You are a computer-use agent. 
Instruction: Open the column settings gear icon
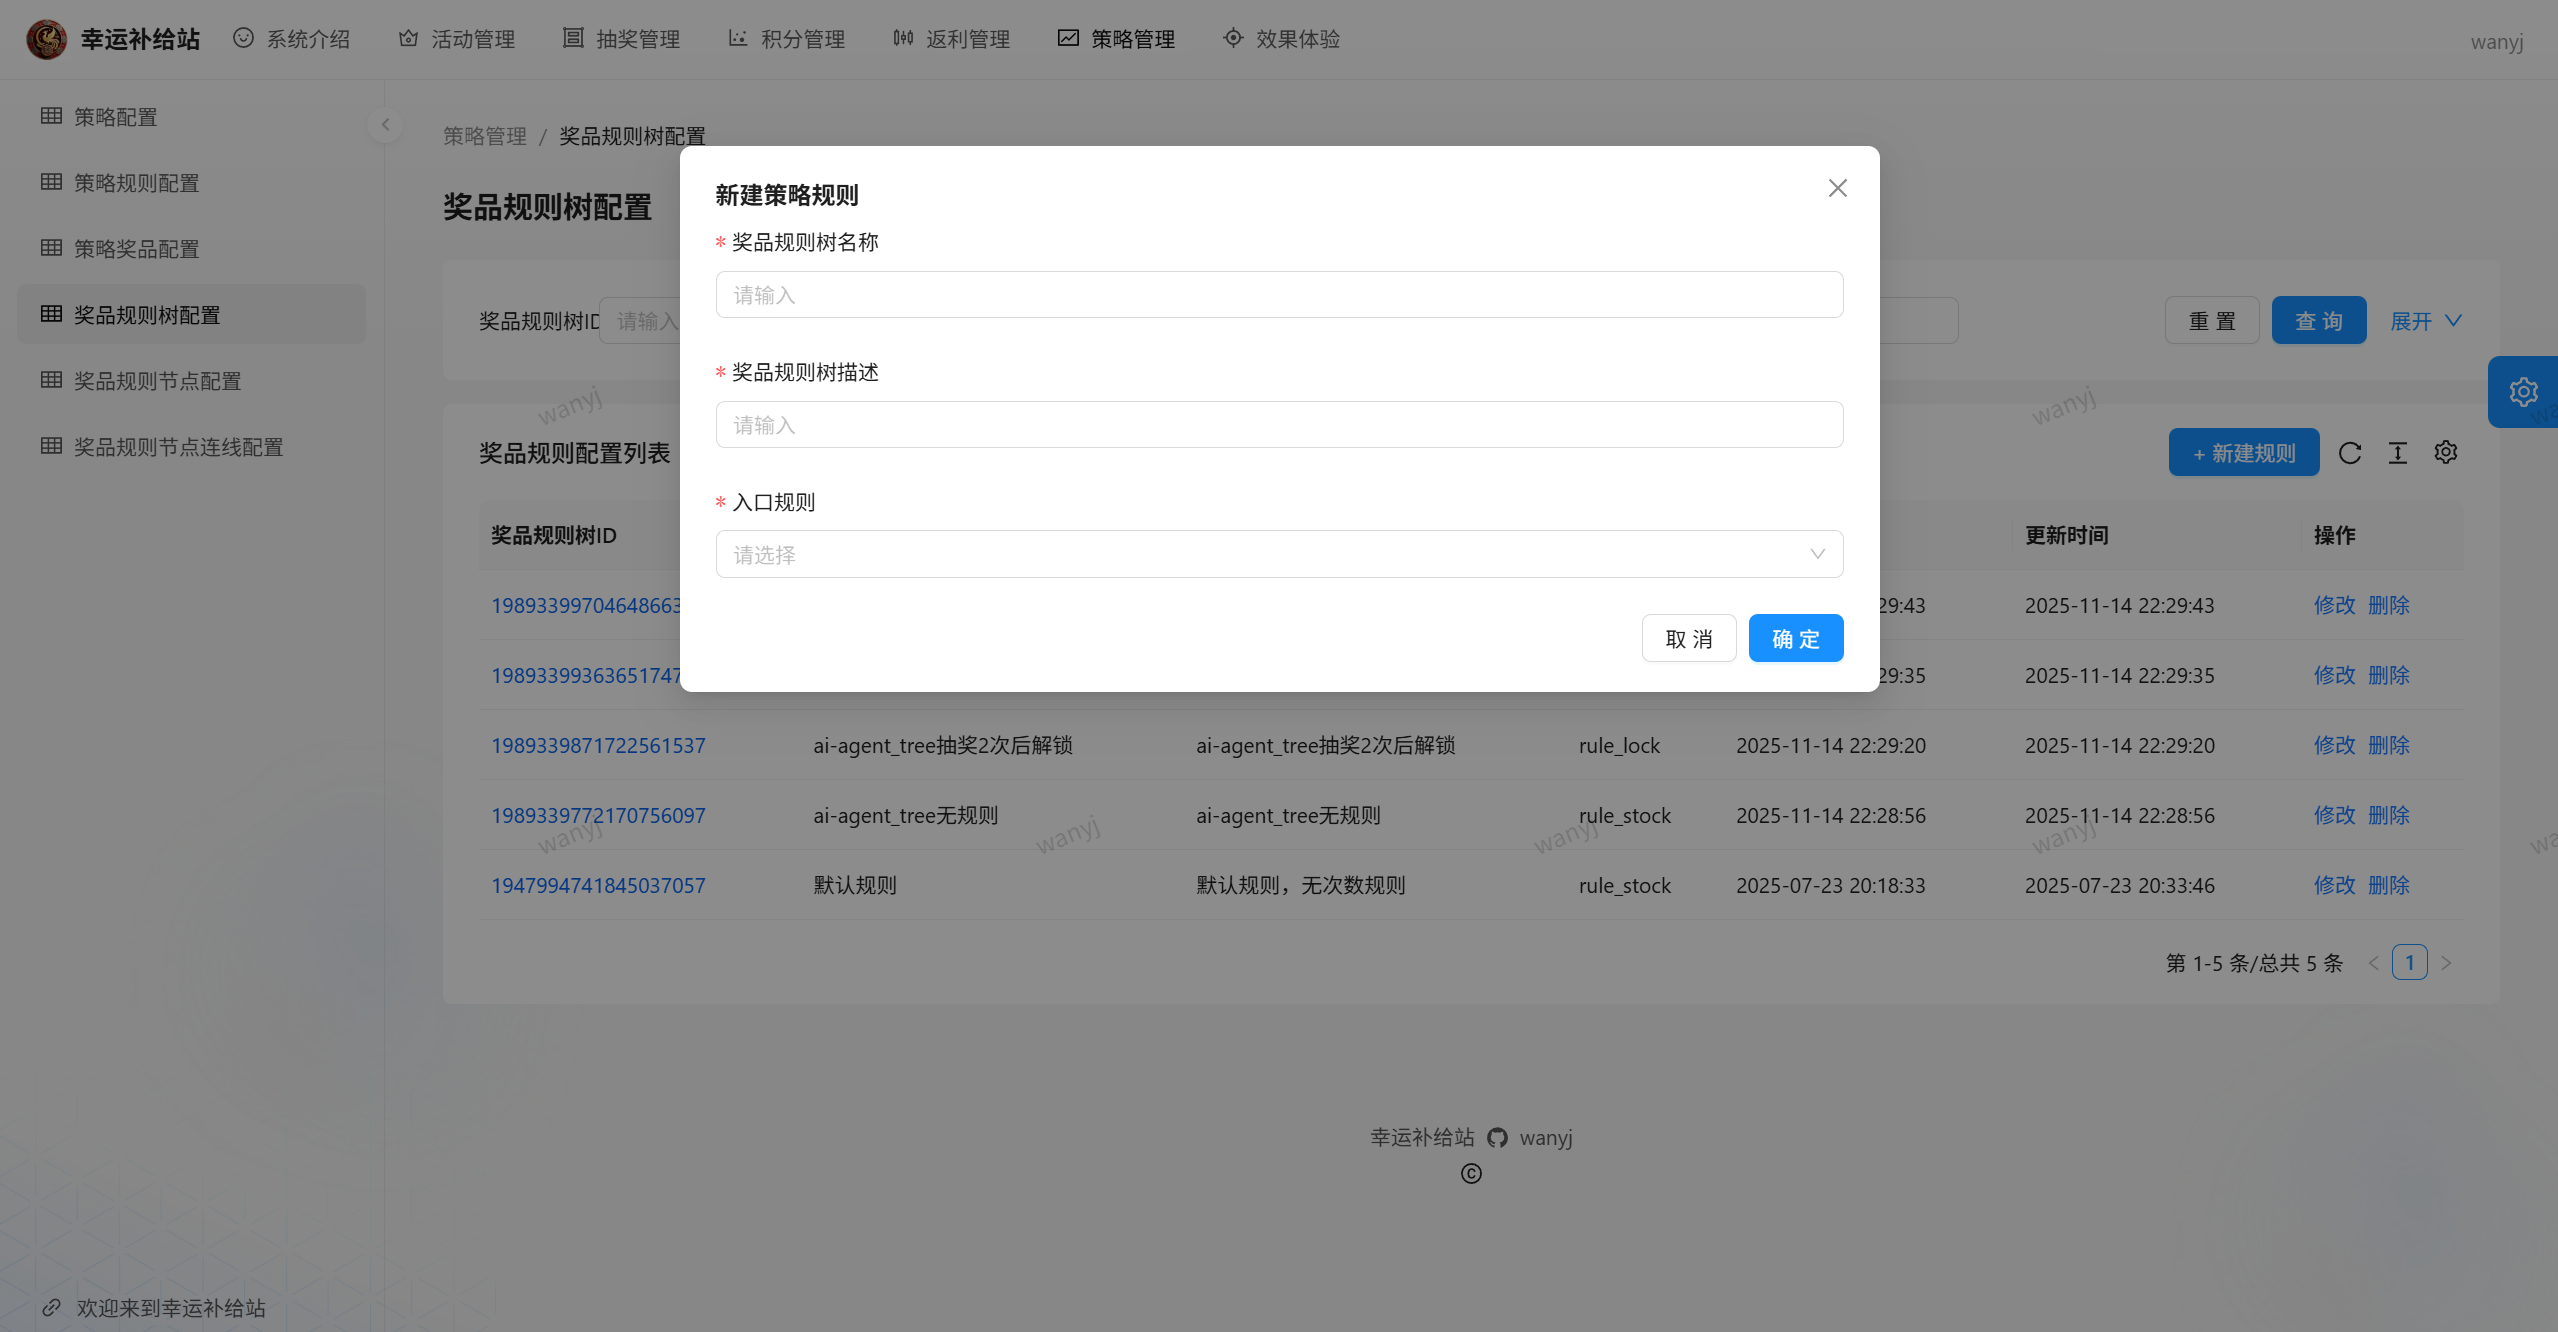click(2446, 453)
